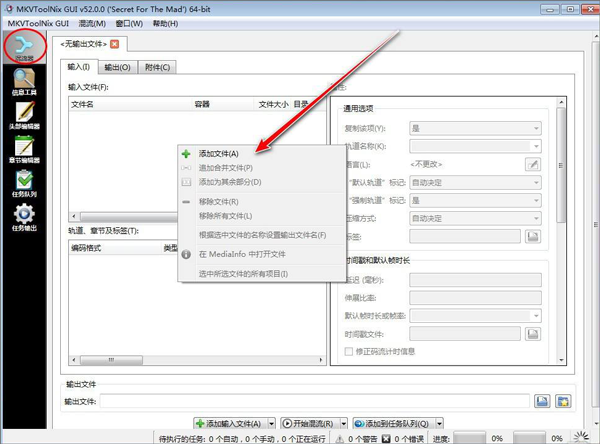Choose 追加合并文件(P) from context menu
This screenshot has height=444, width=600.
pos(262,168)
